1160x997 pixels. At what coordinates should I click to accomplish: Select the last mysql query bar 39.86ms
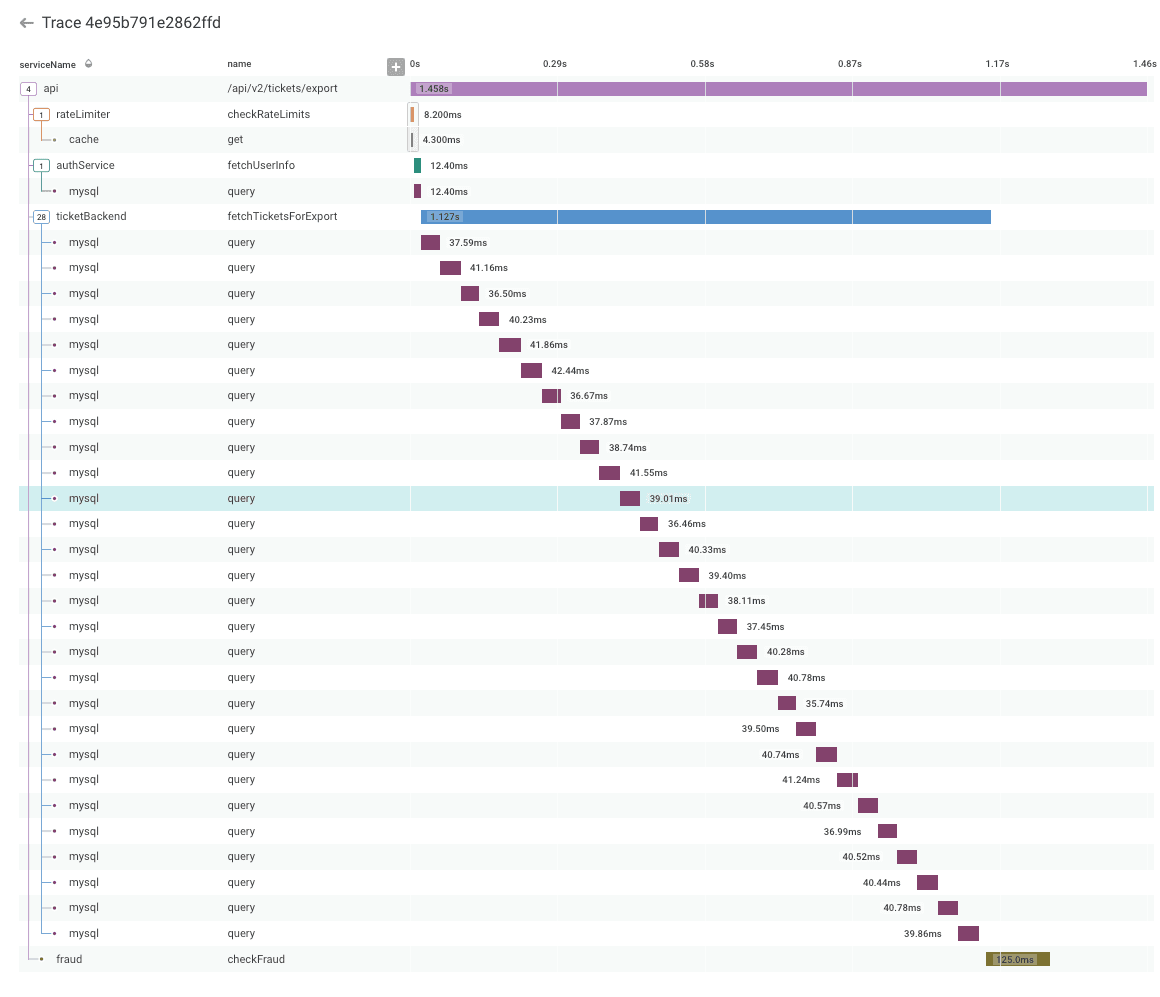968,934
